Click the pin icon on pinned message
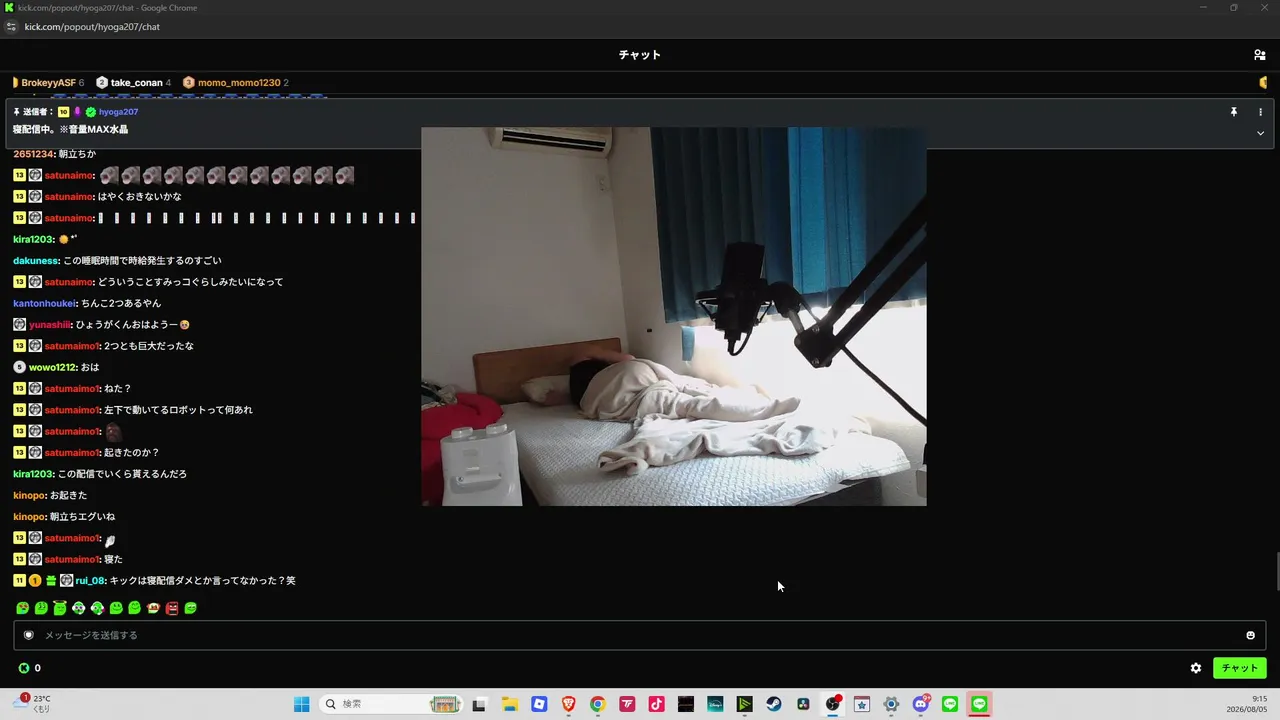Viewport: 1280px width, 720px height. (x=1234, y=112)
